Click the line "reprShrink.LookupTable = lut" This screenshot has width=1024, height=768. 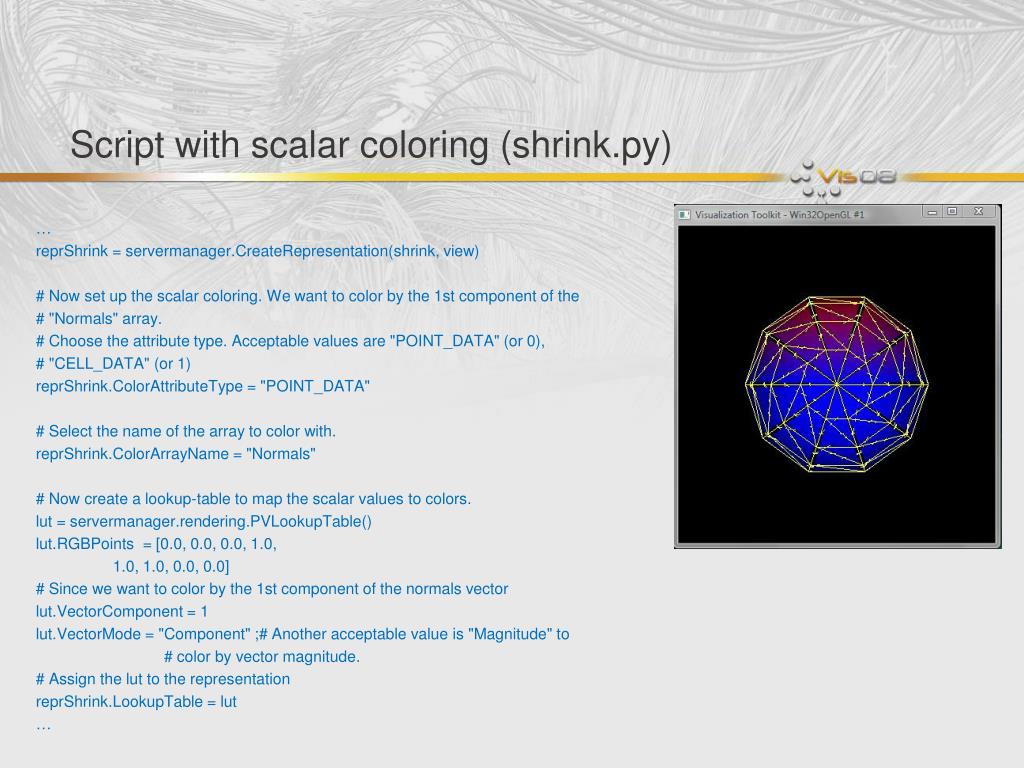click(136, 702)
